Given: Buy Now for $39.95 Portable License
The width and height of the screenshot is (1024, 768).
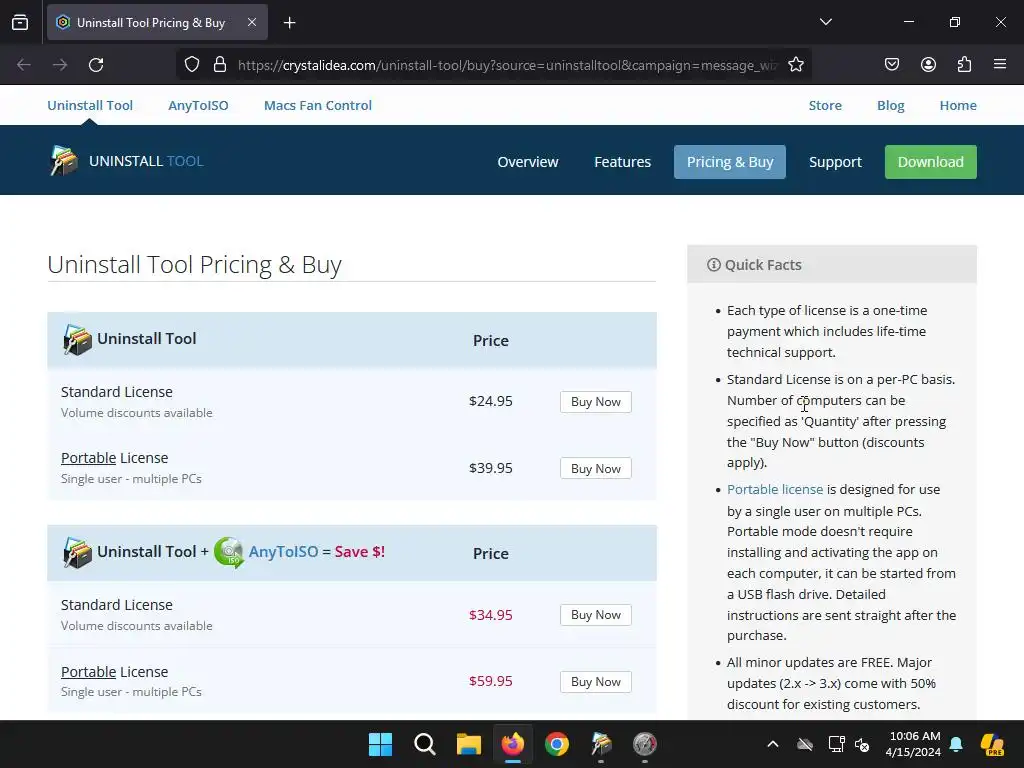Looking at the screenshot, I should [x=596, y=468].
